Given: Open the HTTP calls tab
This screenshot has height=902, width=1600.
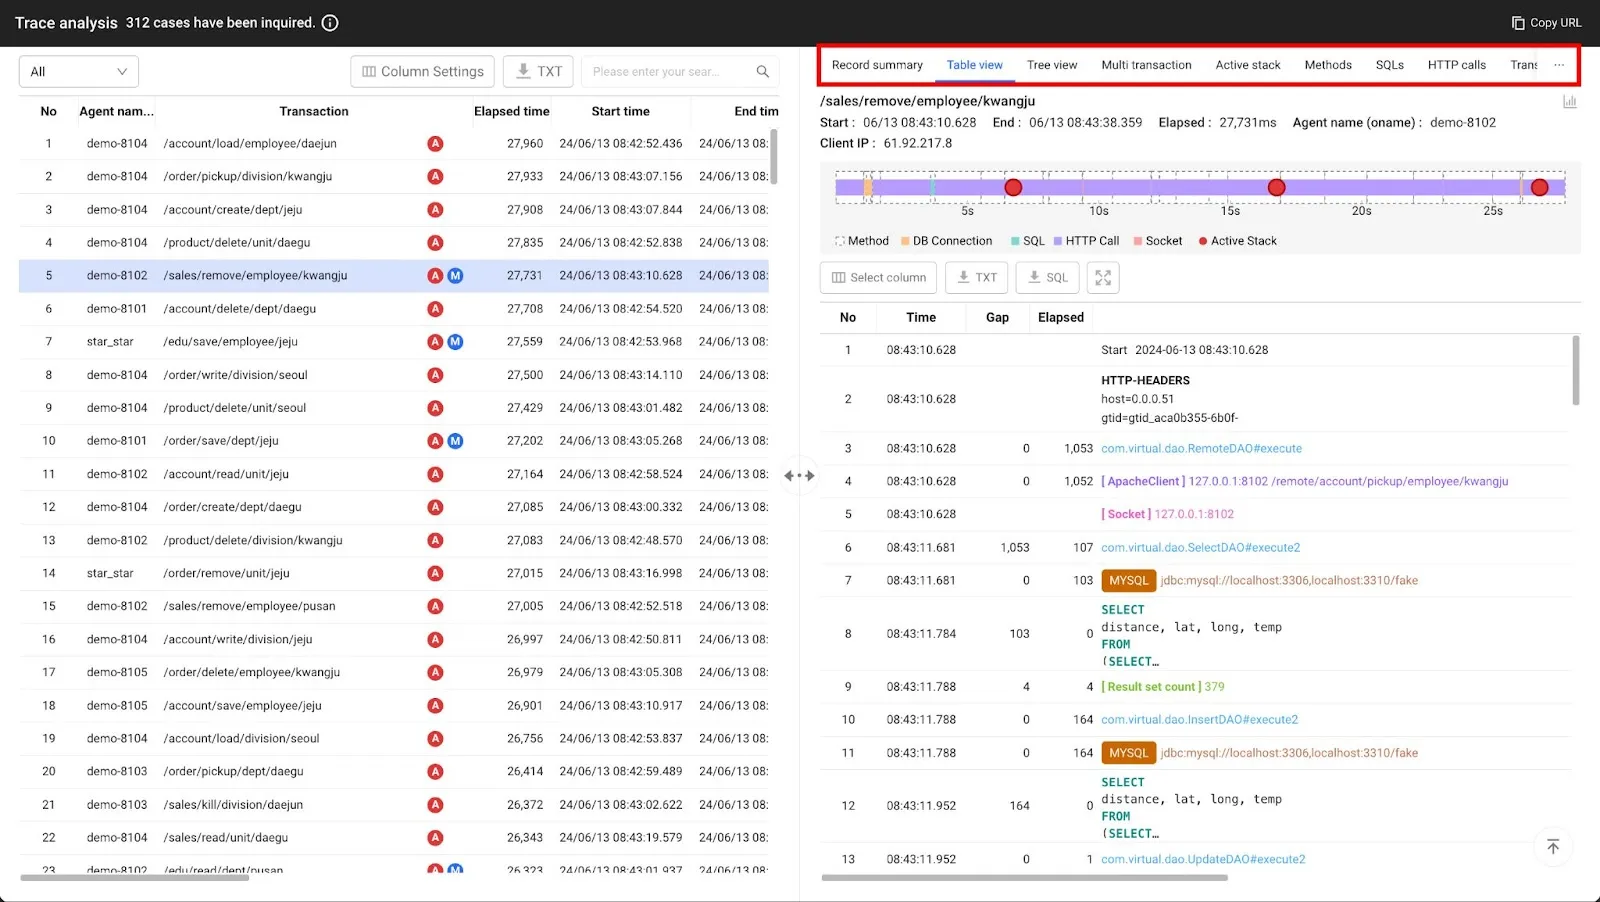Looking at the screenshot, I should 1456,65.
